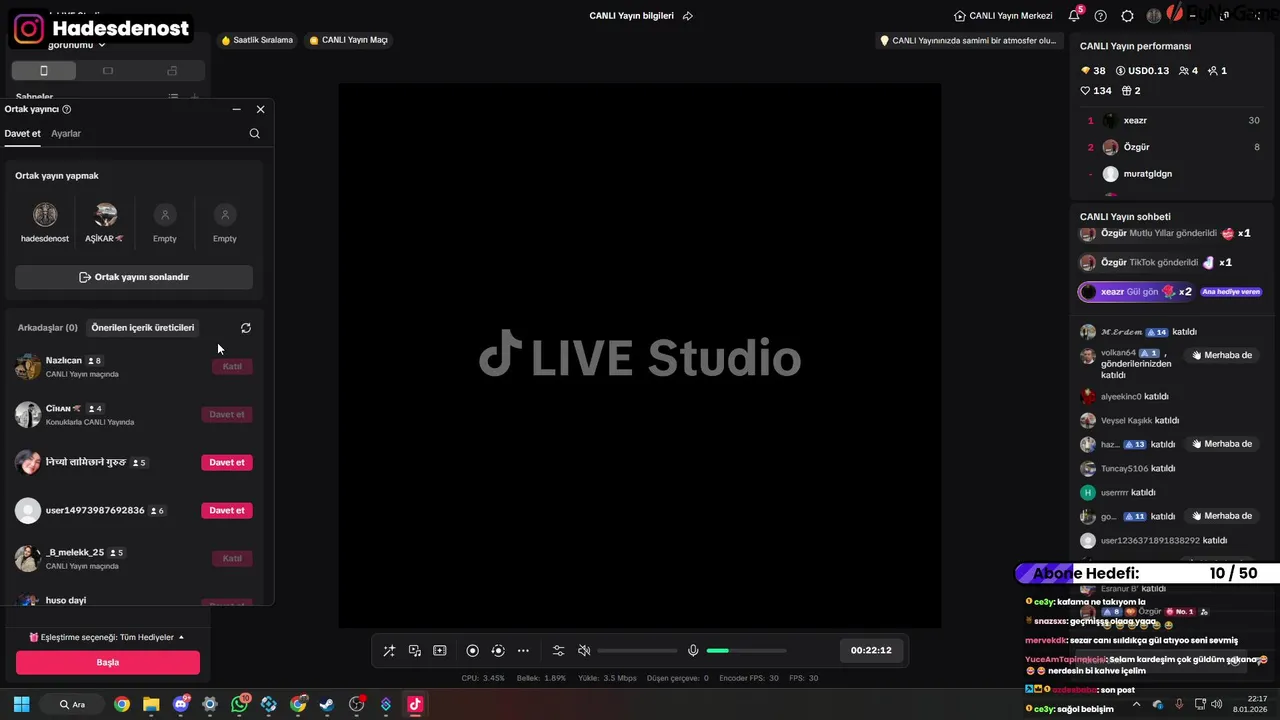
Task: Open the magic effects wand tool
Action: tap(389, 651)
